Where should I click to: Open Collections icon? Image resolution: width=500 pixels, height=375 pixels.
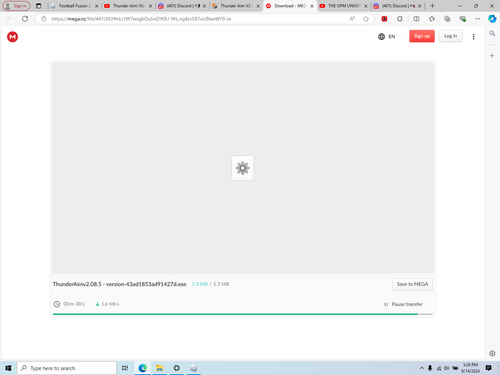(x=447, y=19)
